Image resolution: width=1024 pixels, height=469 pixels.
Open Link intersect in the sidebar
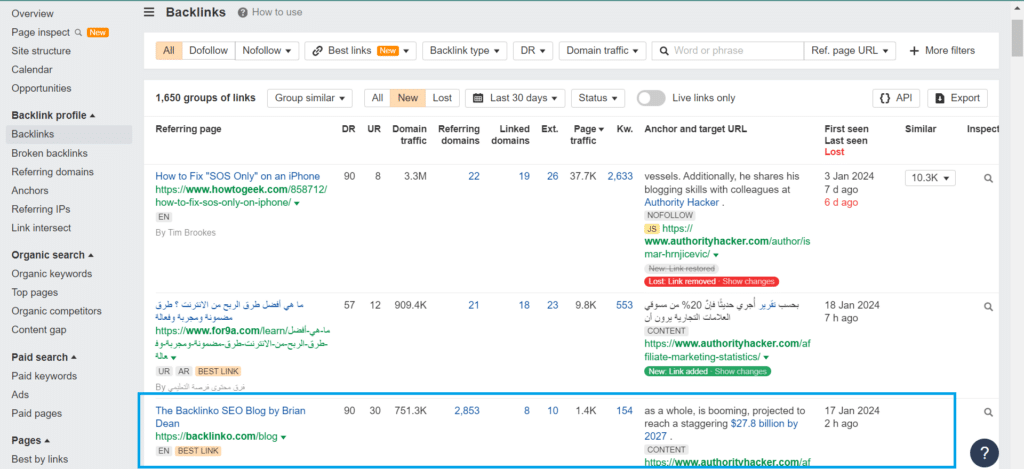(x=41, y=228)
